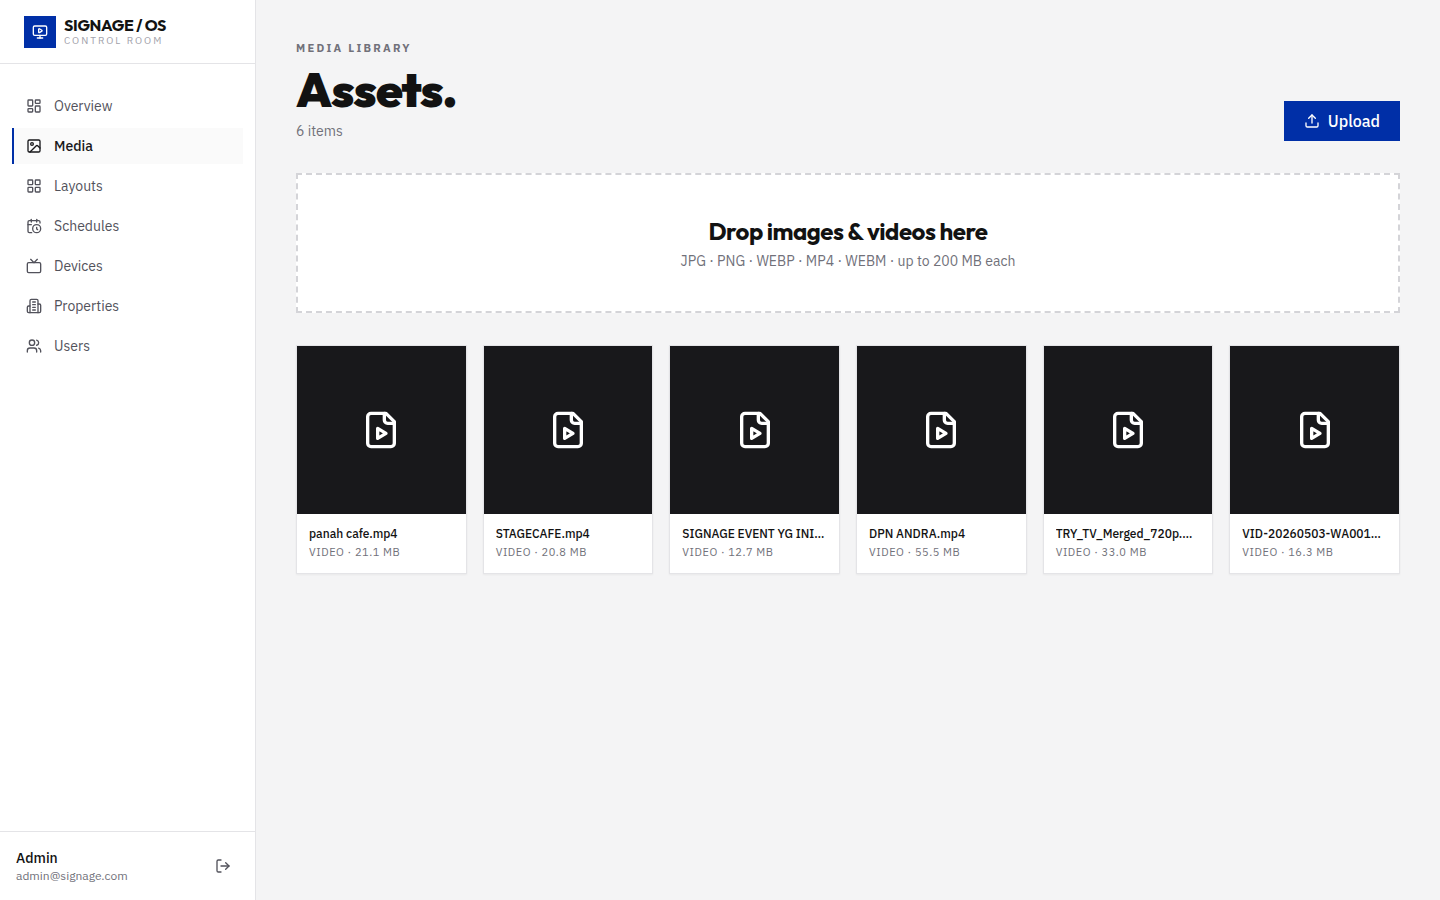1440x900 pixels.
Task: Click the Devices TV icon
Action: (x=34, y=266)
